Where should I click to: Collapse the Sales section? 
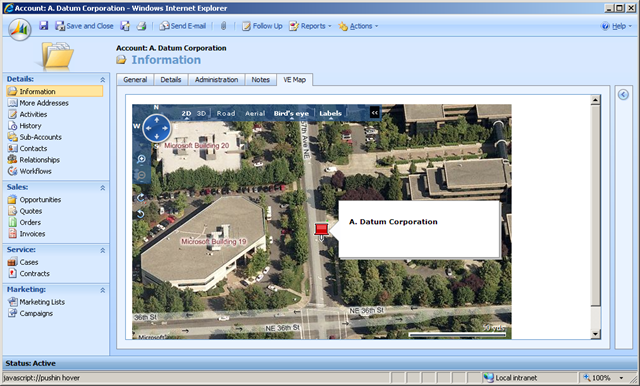pyautogui.click(x=102, y=188)
